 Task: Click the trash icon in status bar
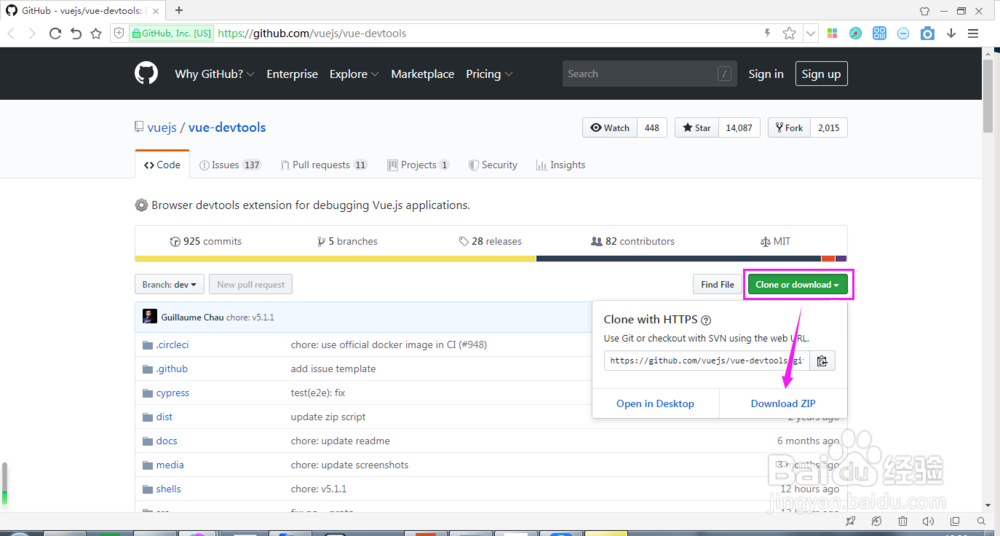click(x=903, y=521)
